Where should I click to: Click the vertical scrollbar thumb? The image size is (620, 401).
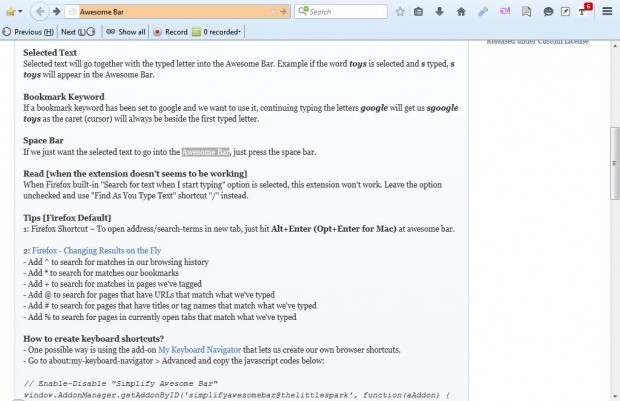coord(615,163)
